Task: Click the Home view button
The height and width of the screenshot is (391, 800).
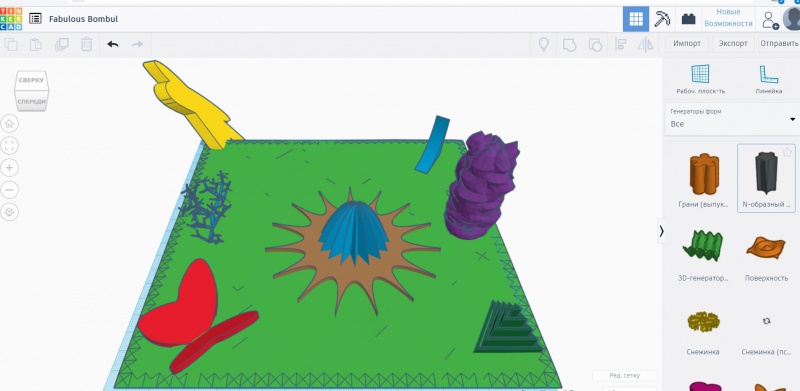Action: click(x=9, y=123)
